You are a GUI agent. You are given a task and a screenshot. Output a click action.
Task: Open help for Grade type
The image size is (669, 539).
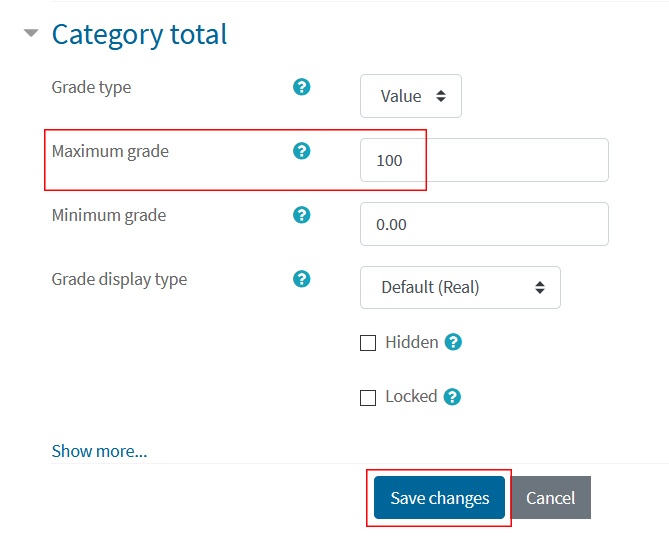(301, 87)
